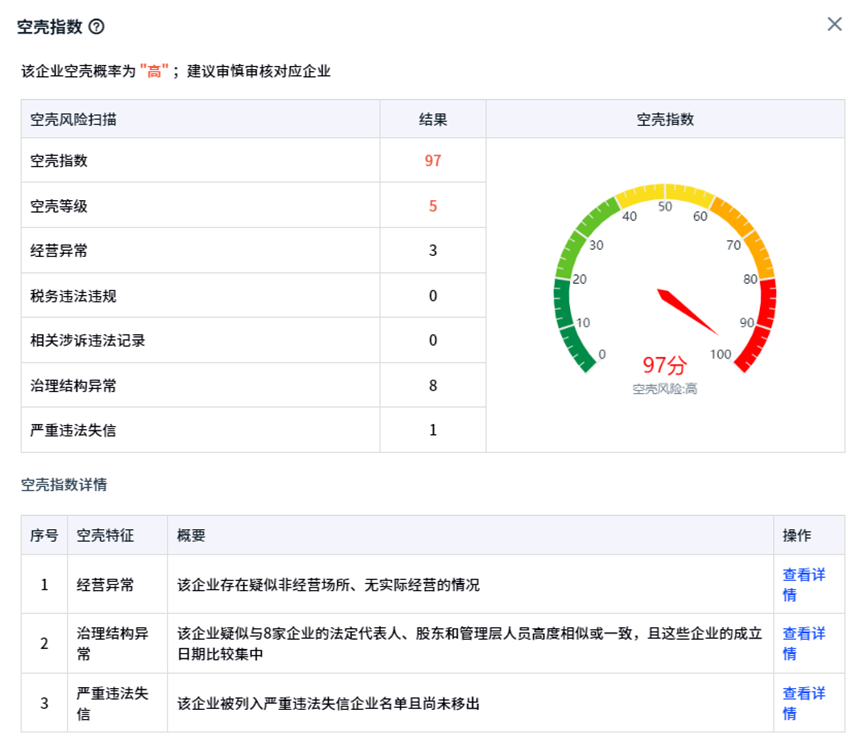Click the red needle on the gauge

coord(688,312)
